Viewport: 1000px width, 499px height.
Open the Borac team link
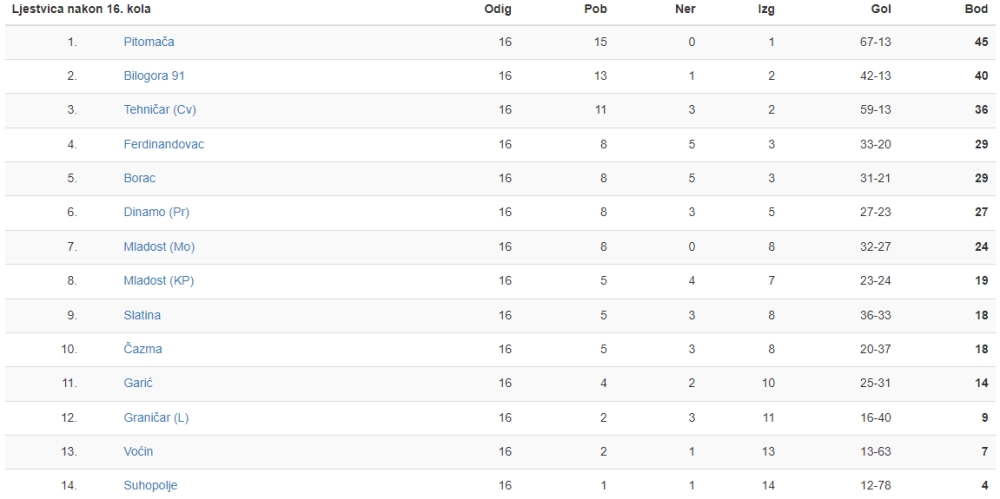tap(140, 178)
